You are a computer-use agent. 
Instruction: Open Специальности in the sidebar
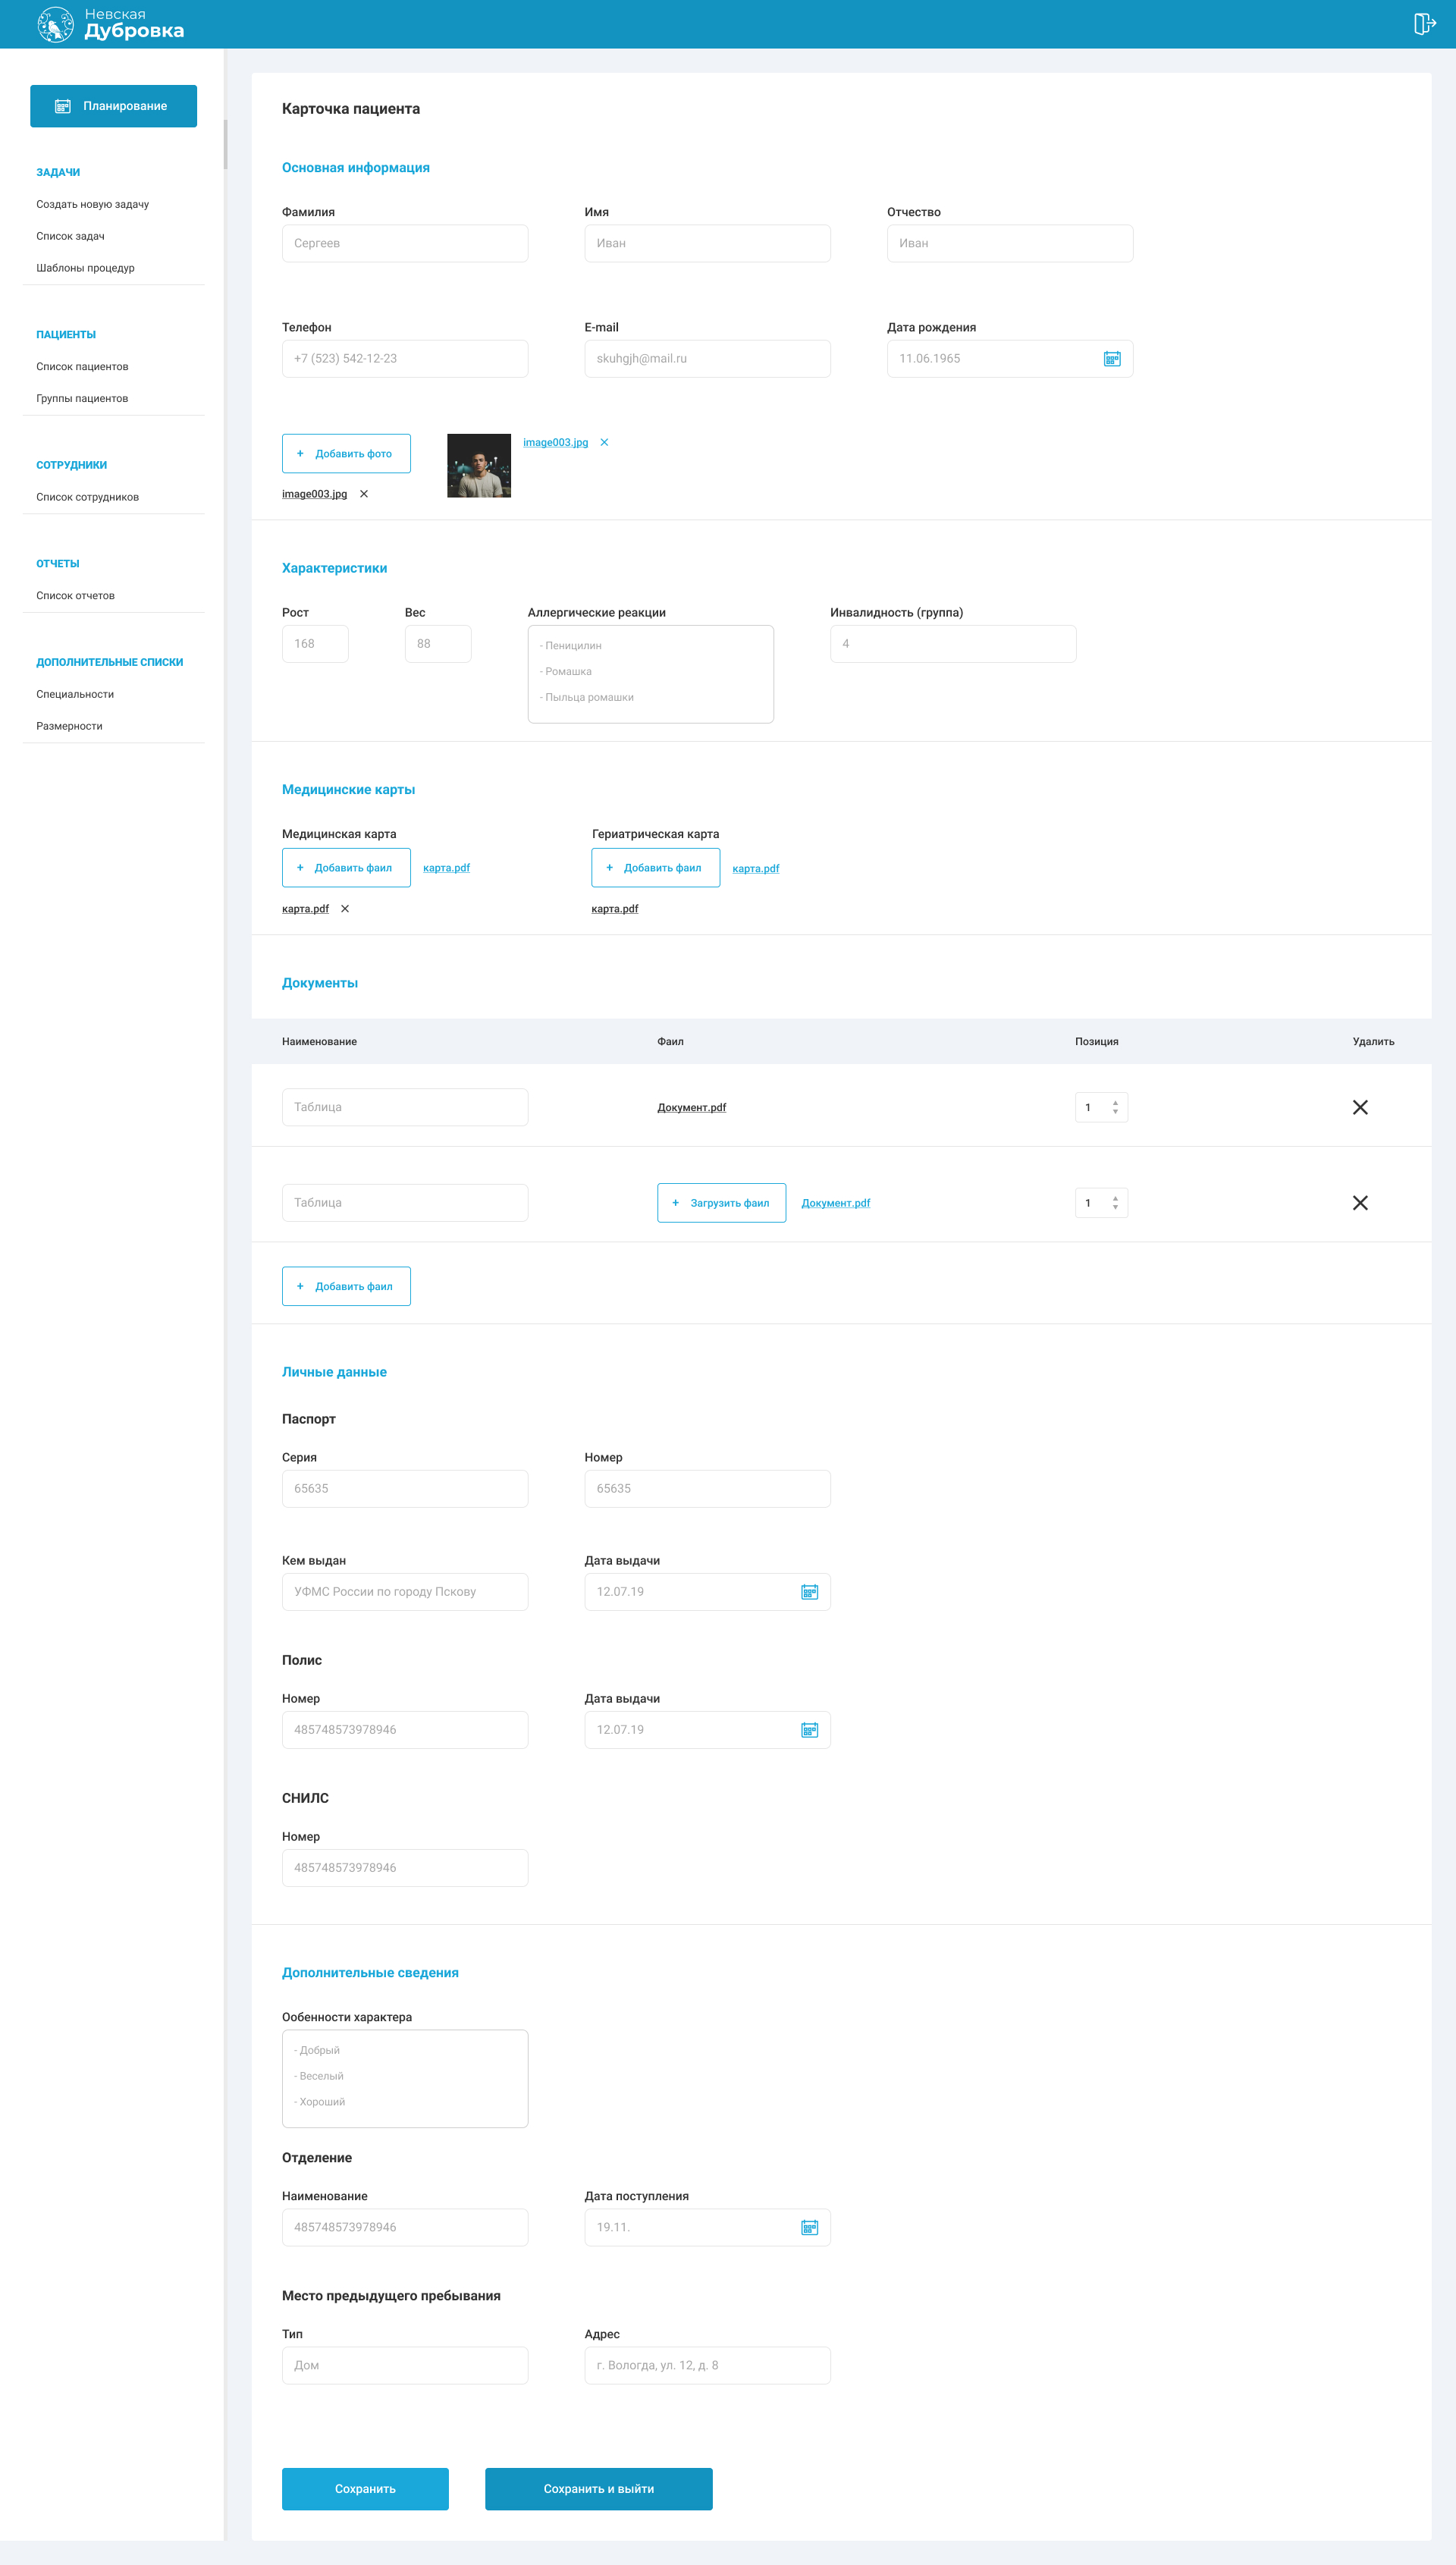click(x=75, y=694)
